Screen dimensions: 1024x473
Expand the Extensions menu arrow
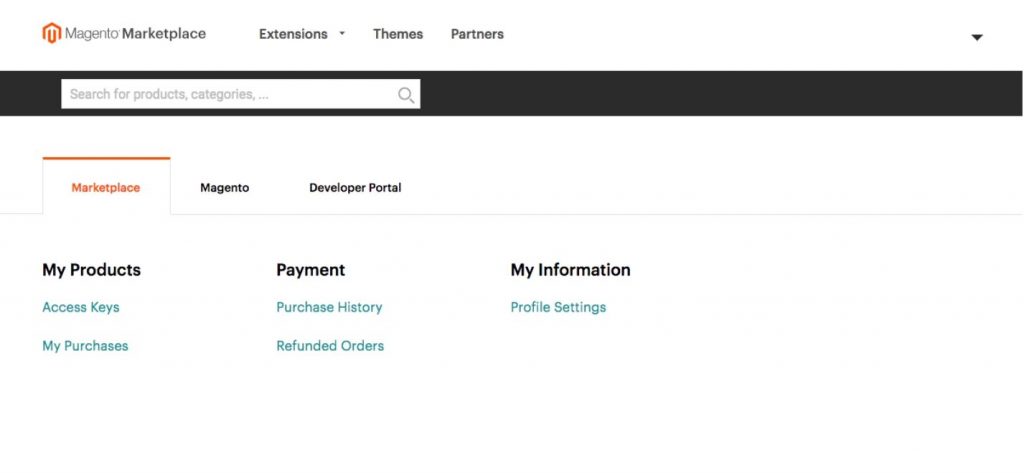[342, 33]
